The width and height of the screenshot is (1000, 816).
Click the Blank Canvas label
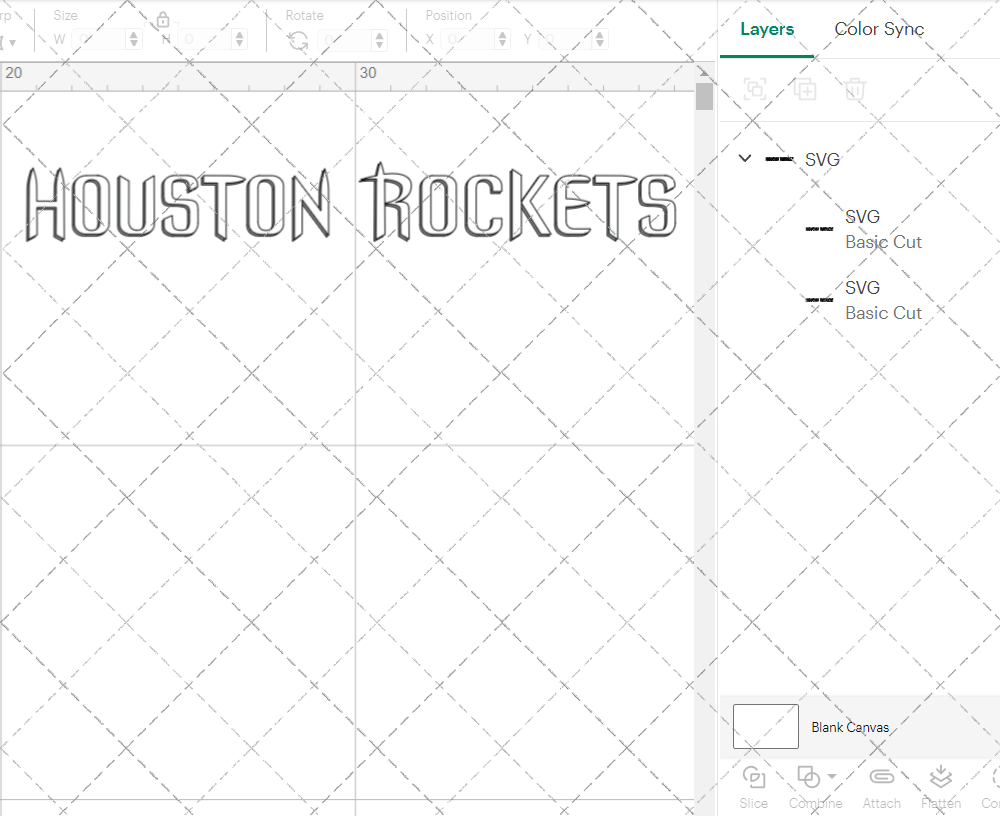click(x=850, y=727)
